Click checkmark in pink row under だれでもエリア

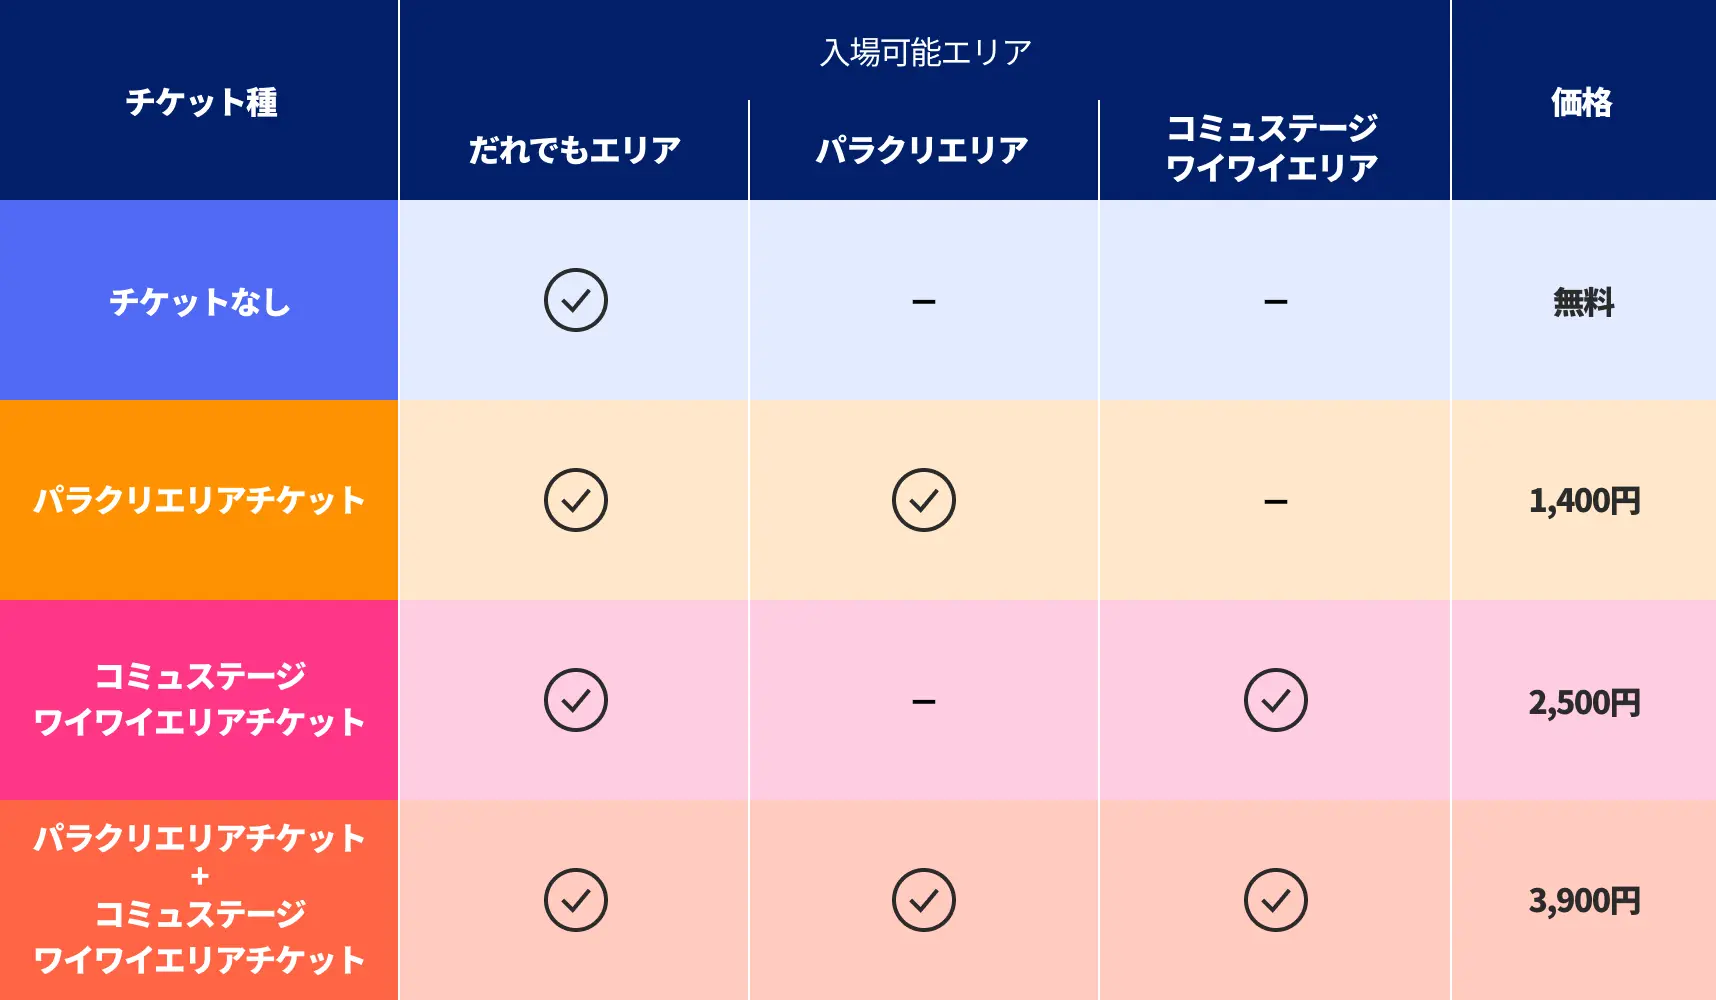click(x=576, y=700)
